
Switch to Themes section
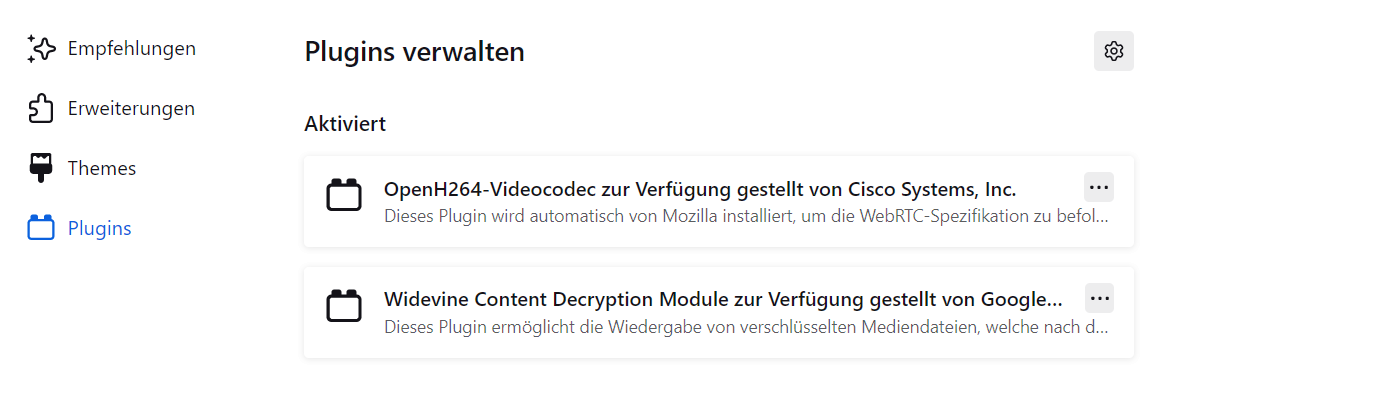point(101,168)
